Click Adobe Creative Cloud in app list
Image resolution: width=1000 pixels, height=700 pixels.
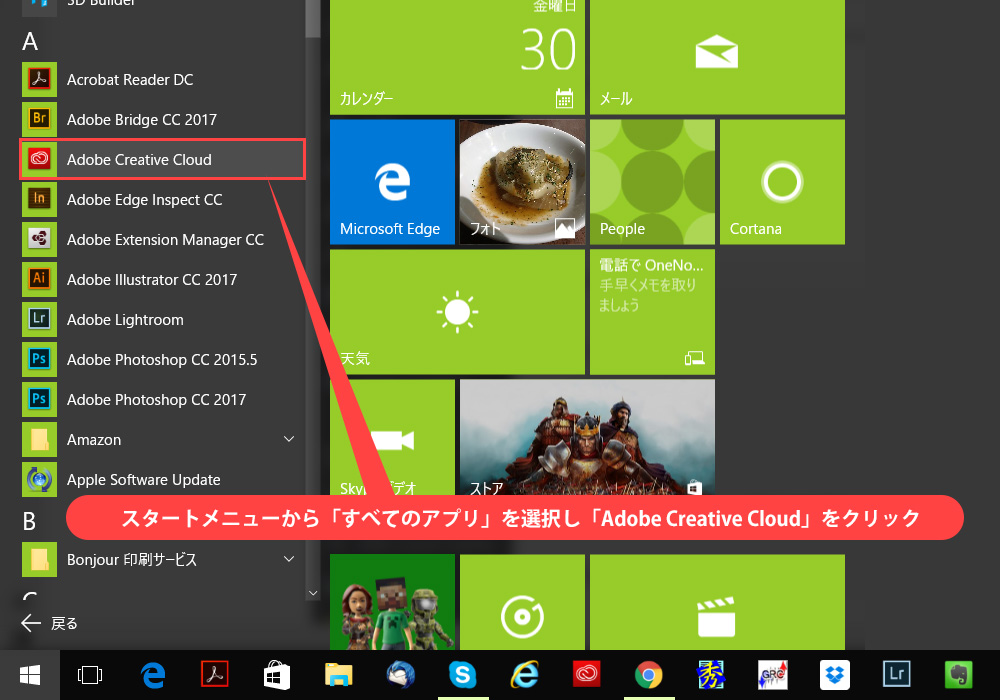pyautogui.click(x=163, y=159)
